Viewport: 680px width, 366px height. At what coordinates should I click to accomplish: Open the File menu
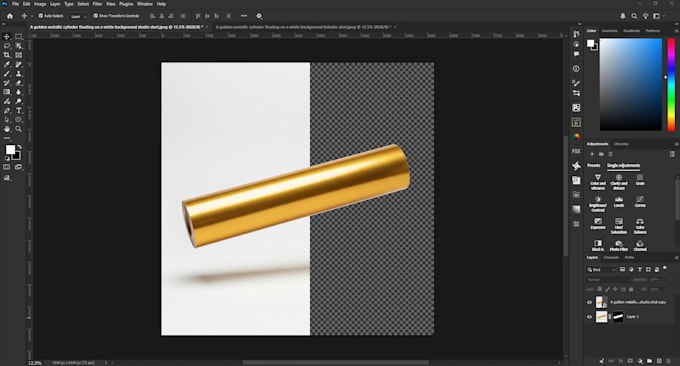click(x=15, y=4)
